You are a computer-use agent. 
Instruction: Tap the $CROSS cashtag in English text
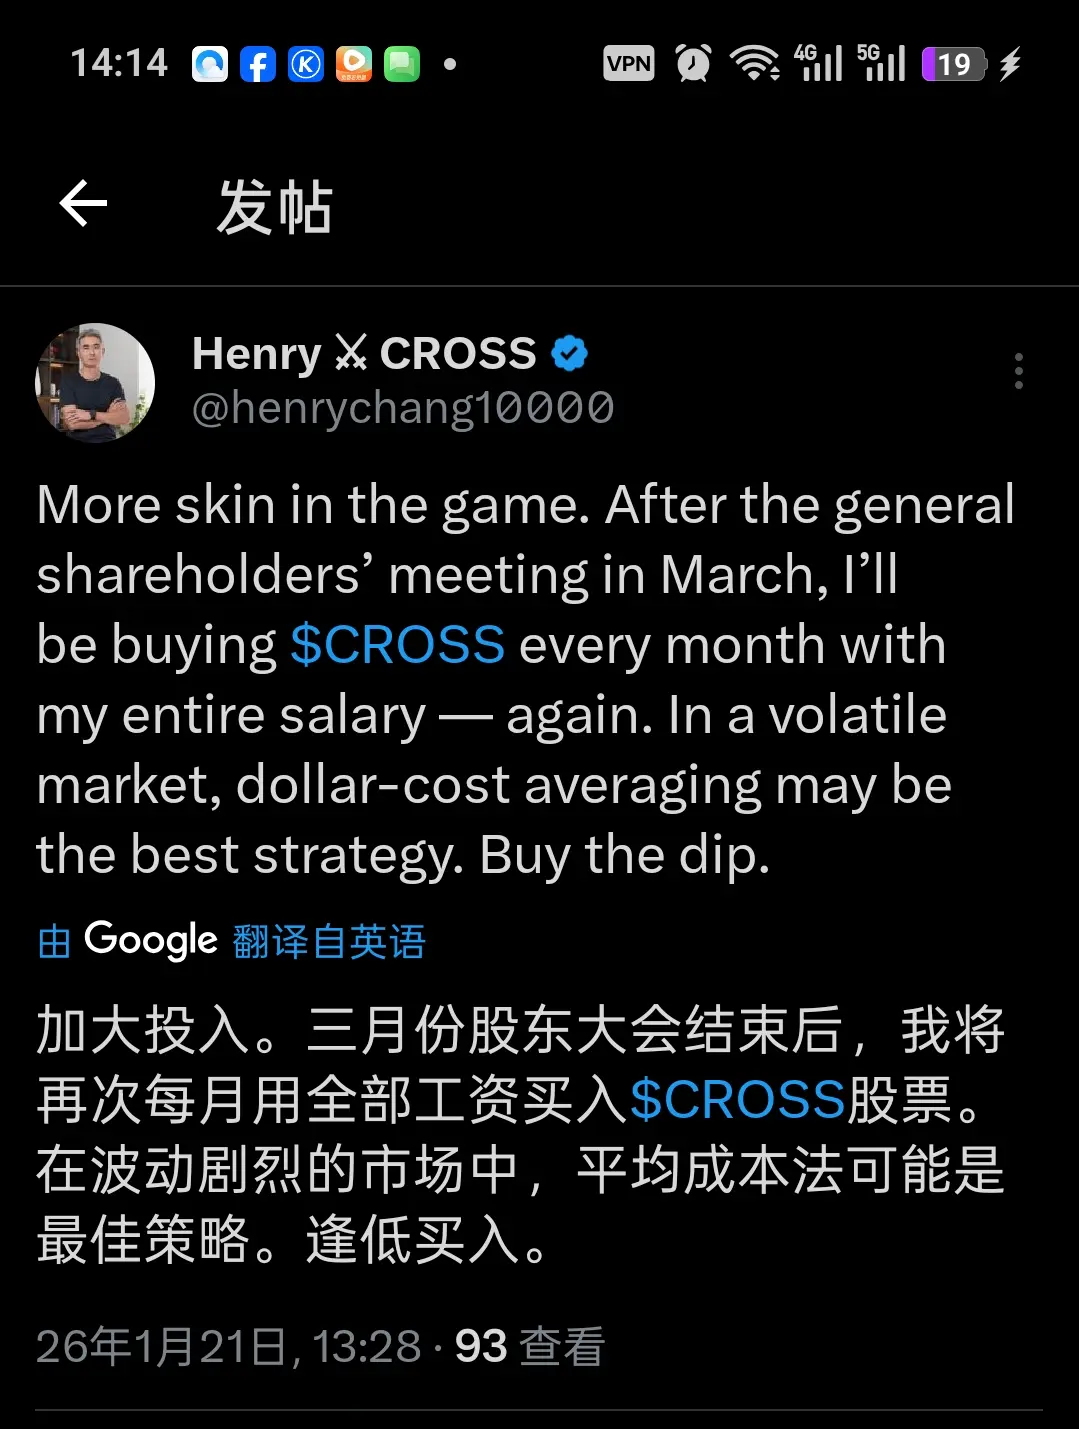pyautogui.click(x=397, y=644)
